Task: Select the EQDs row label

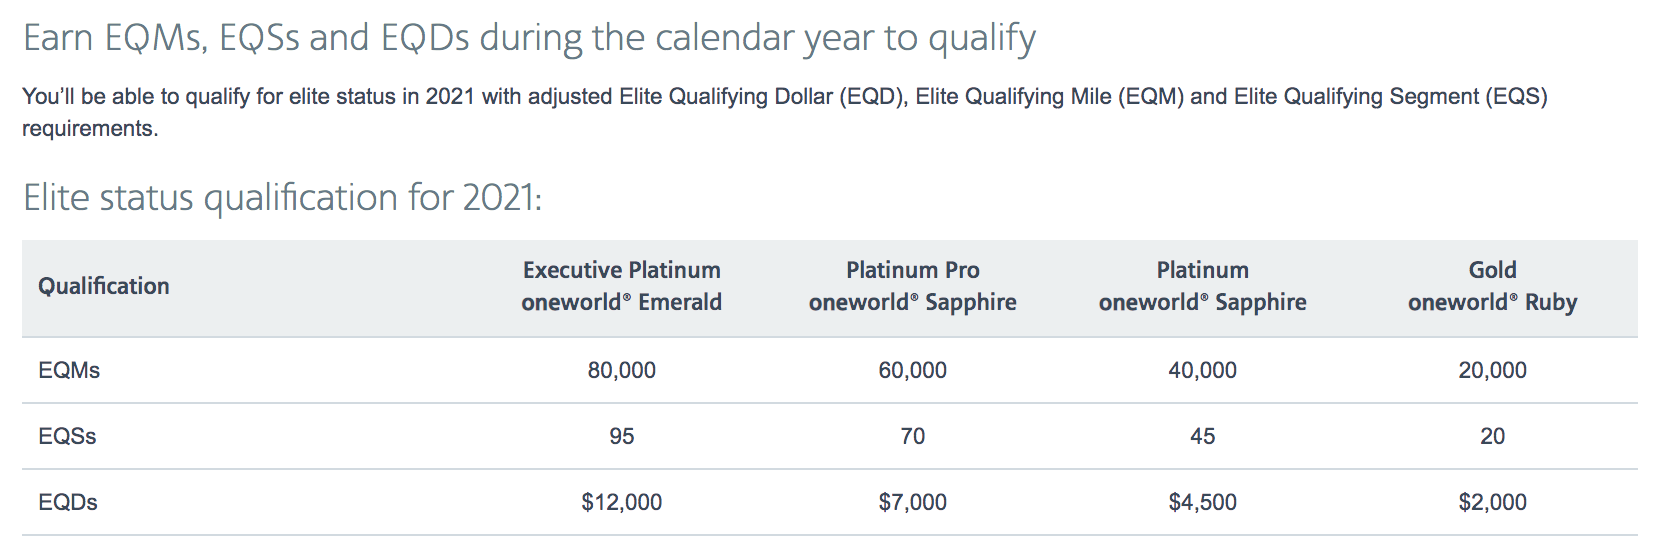Action: 68,502
